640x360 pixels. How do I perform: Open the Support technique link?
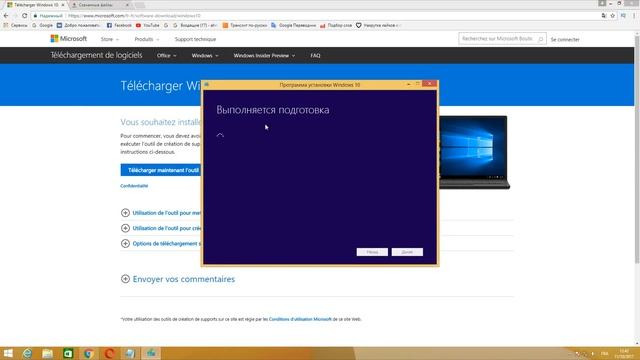coord(195,39)
